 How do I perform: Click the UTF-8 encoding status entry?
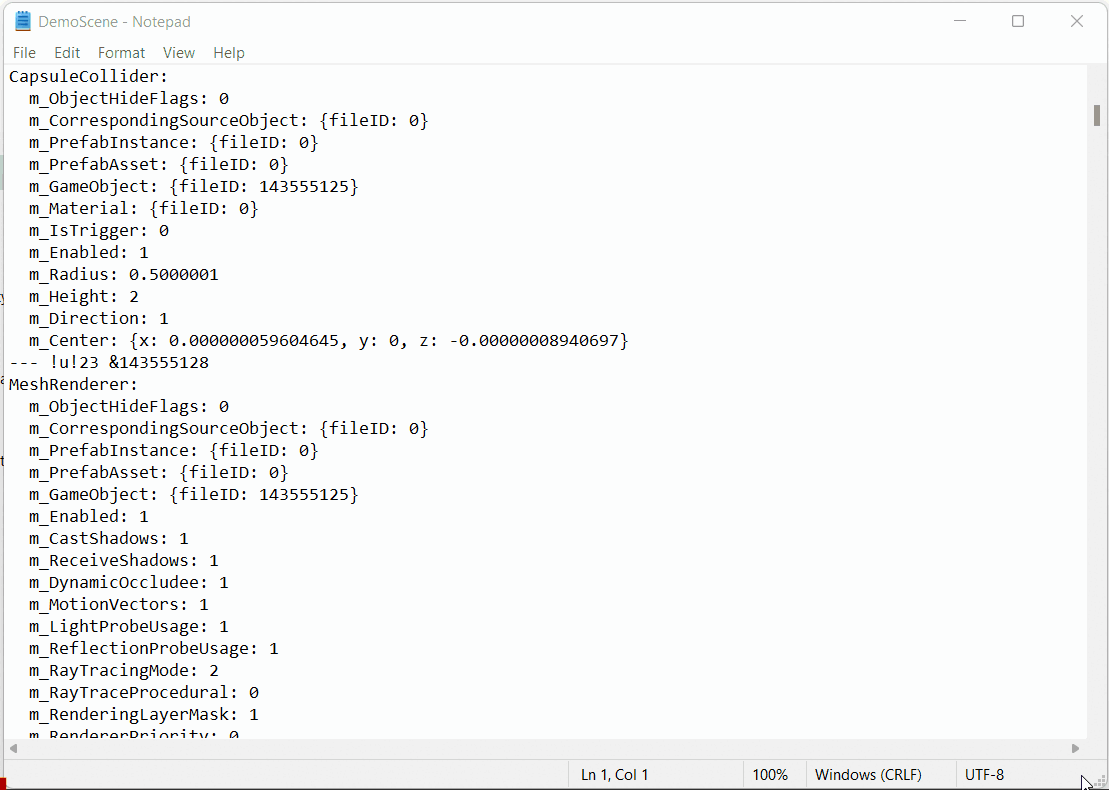point(984,774)
